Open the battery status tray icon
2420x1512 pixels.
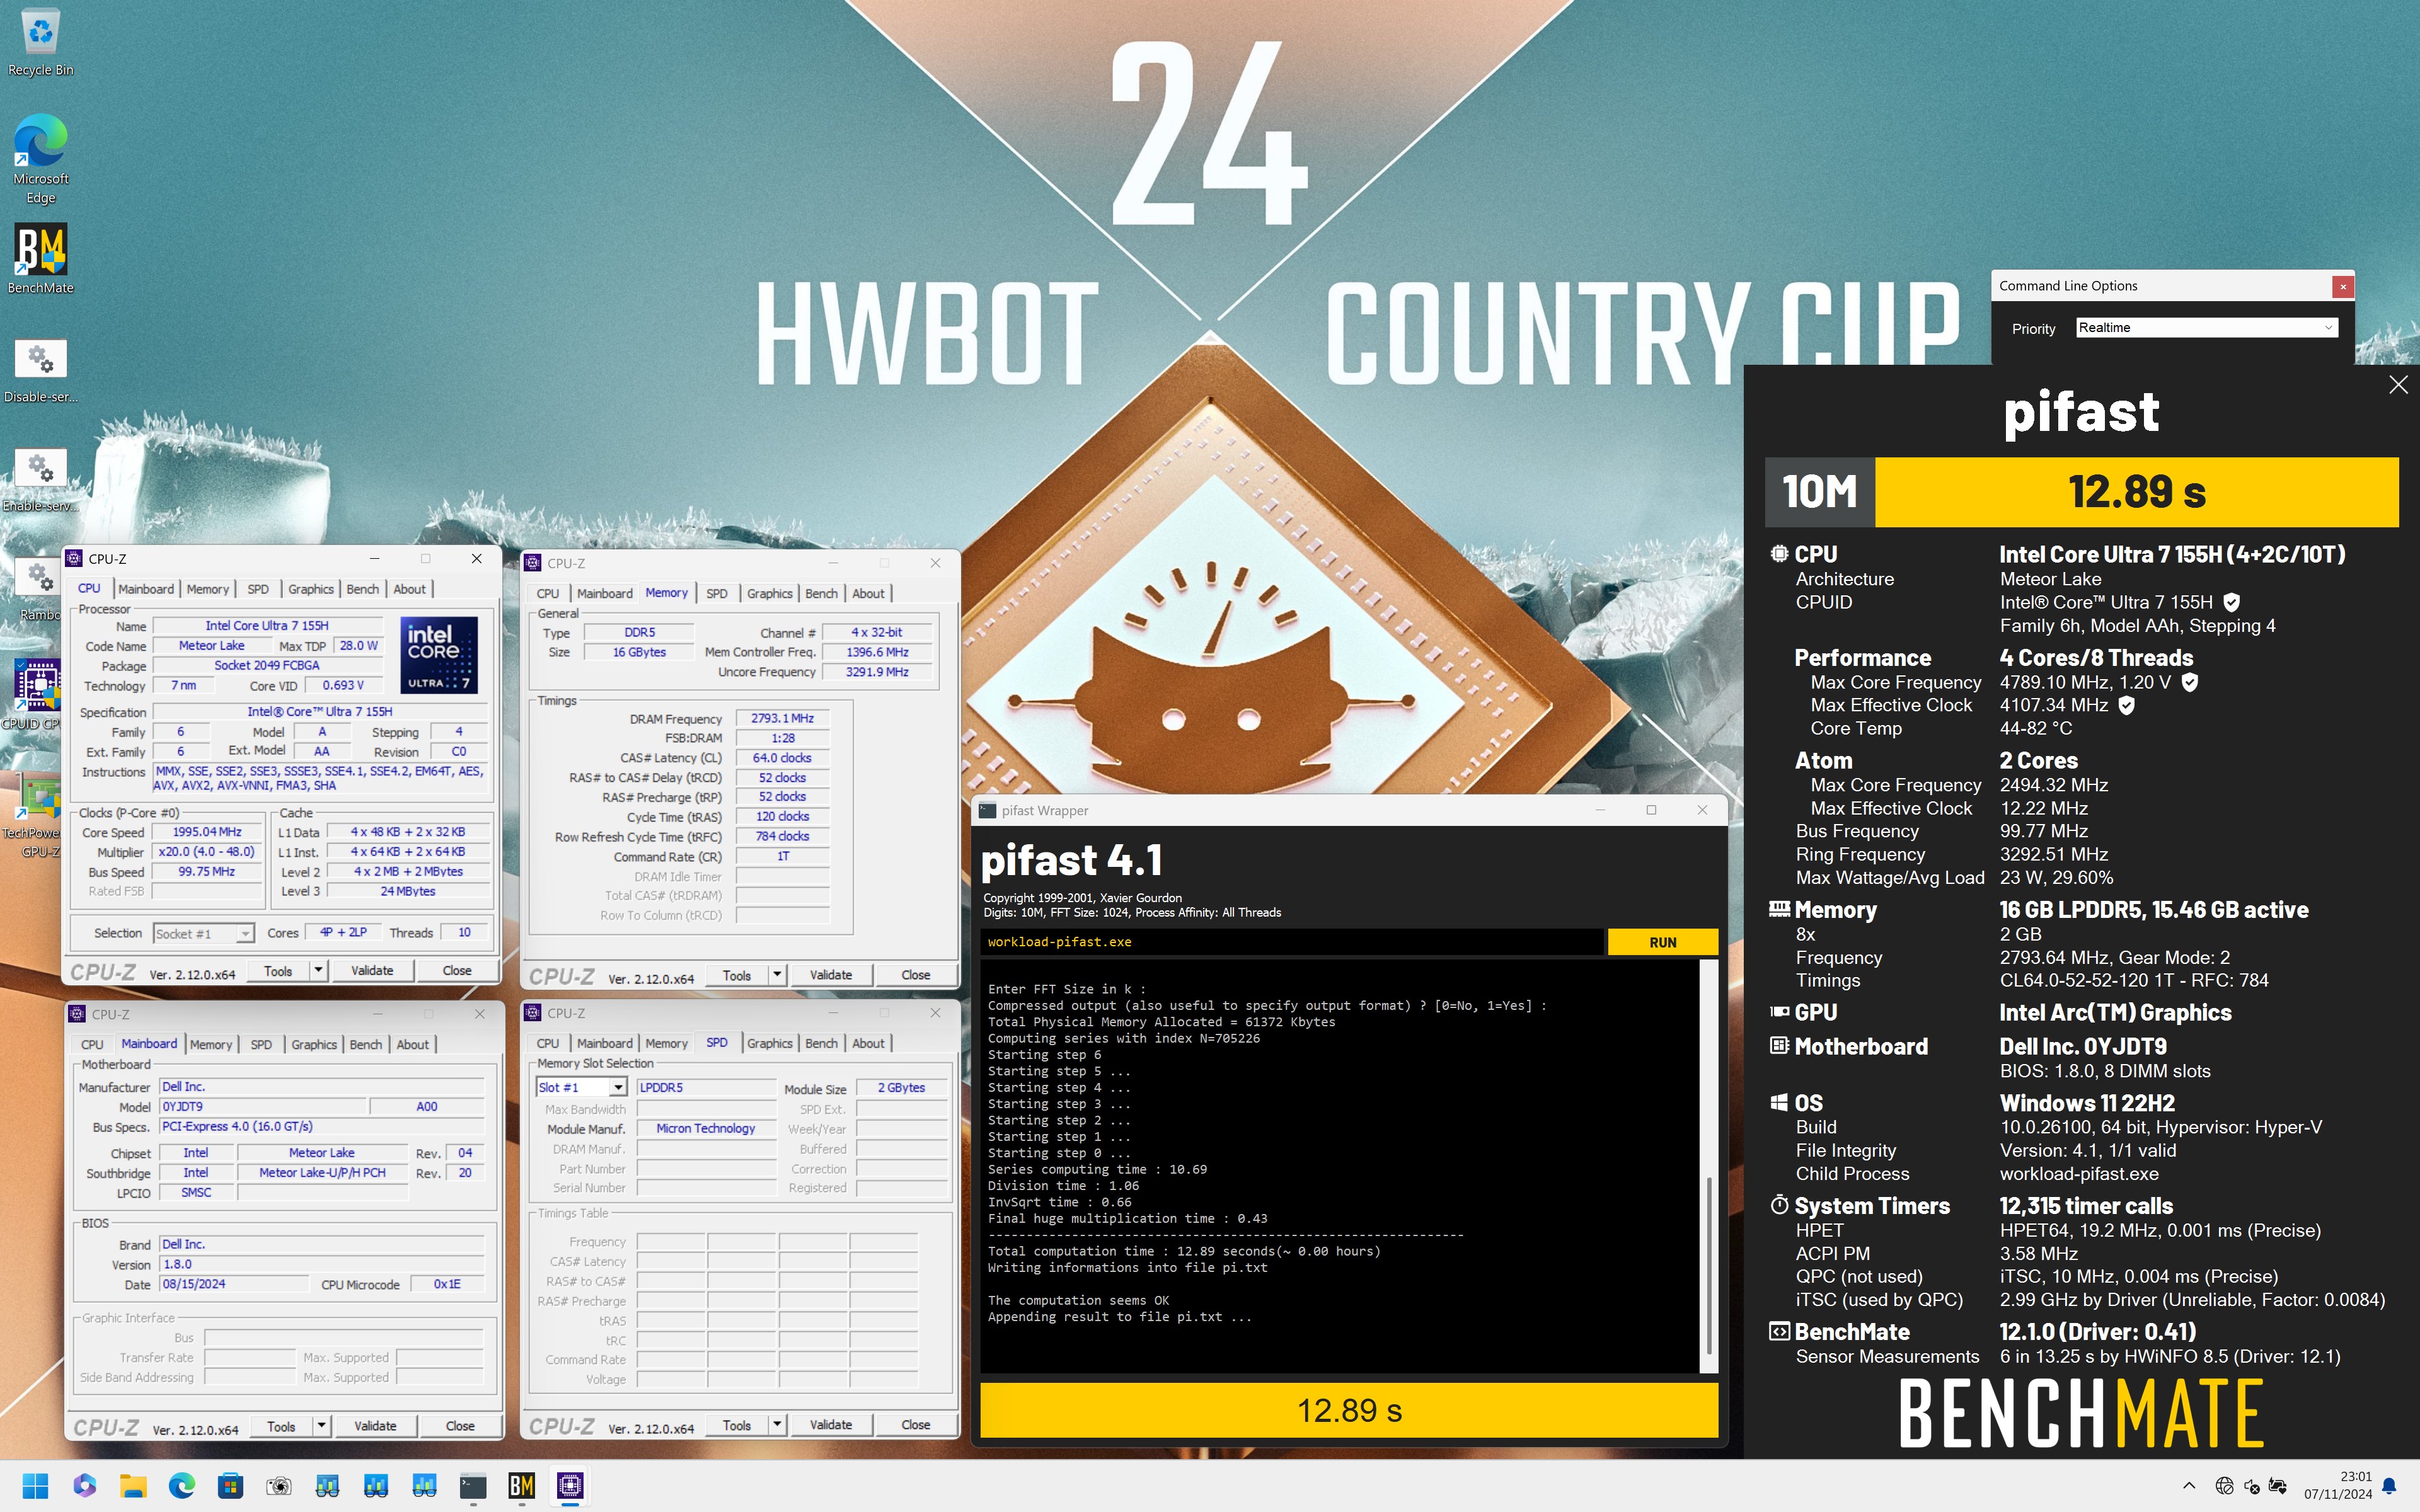[2278, 1486]
